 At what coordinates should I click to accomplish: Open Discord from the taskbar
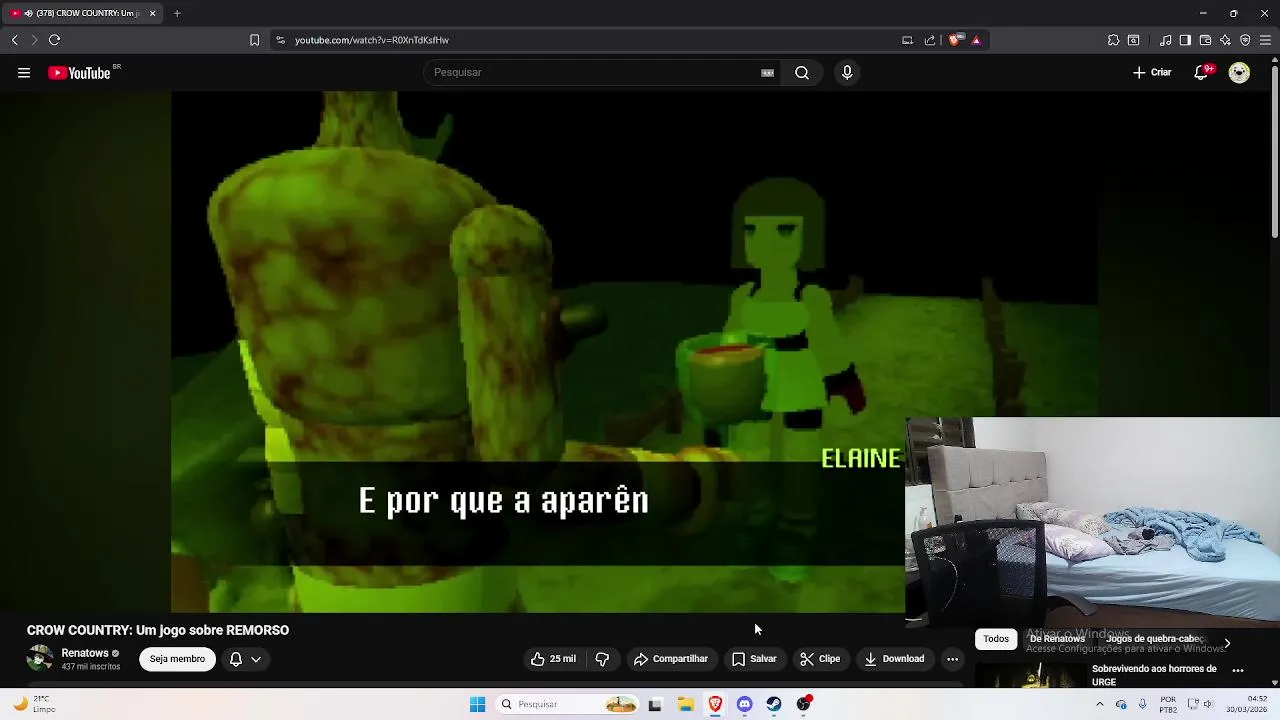[744, 704]
